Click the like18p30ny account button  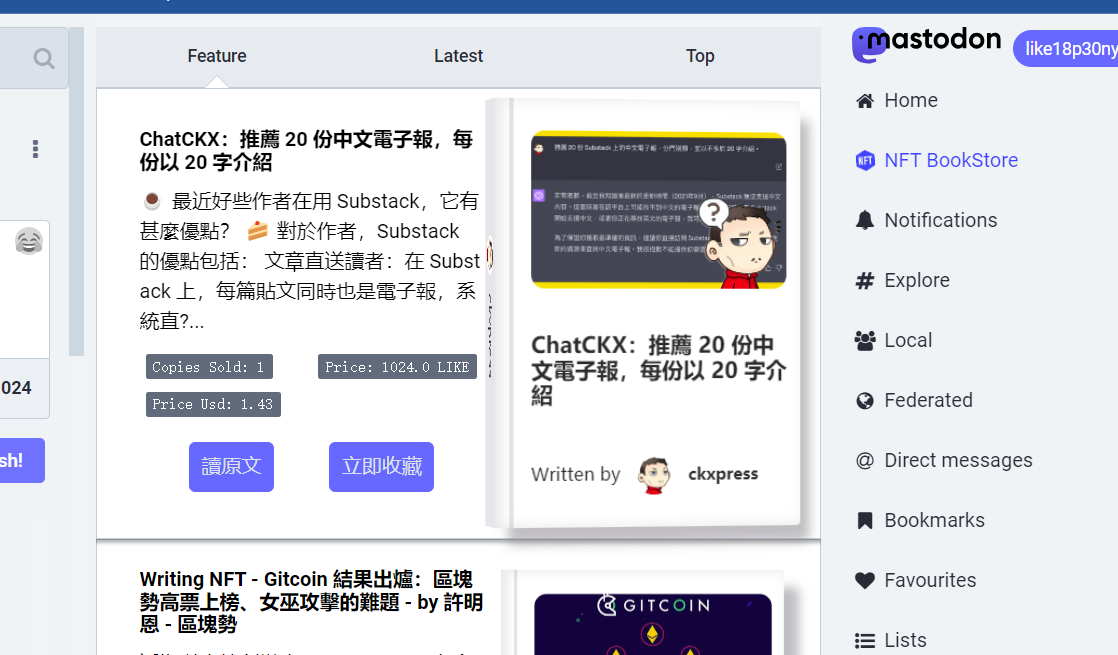pos(1065,48)
